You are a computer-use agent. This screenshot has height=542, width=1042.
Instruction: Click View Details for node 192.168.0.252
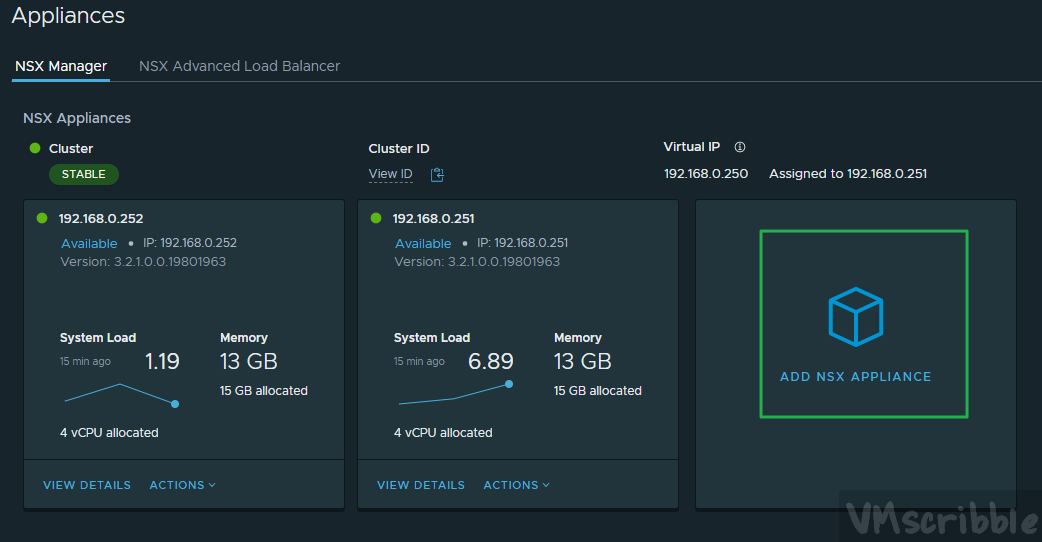pyautogui.click(x=87, y=485)
